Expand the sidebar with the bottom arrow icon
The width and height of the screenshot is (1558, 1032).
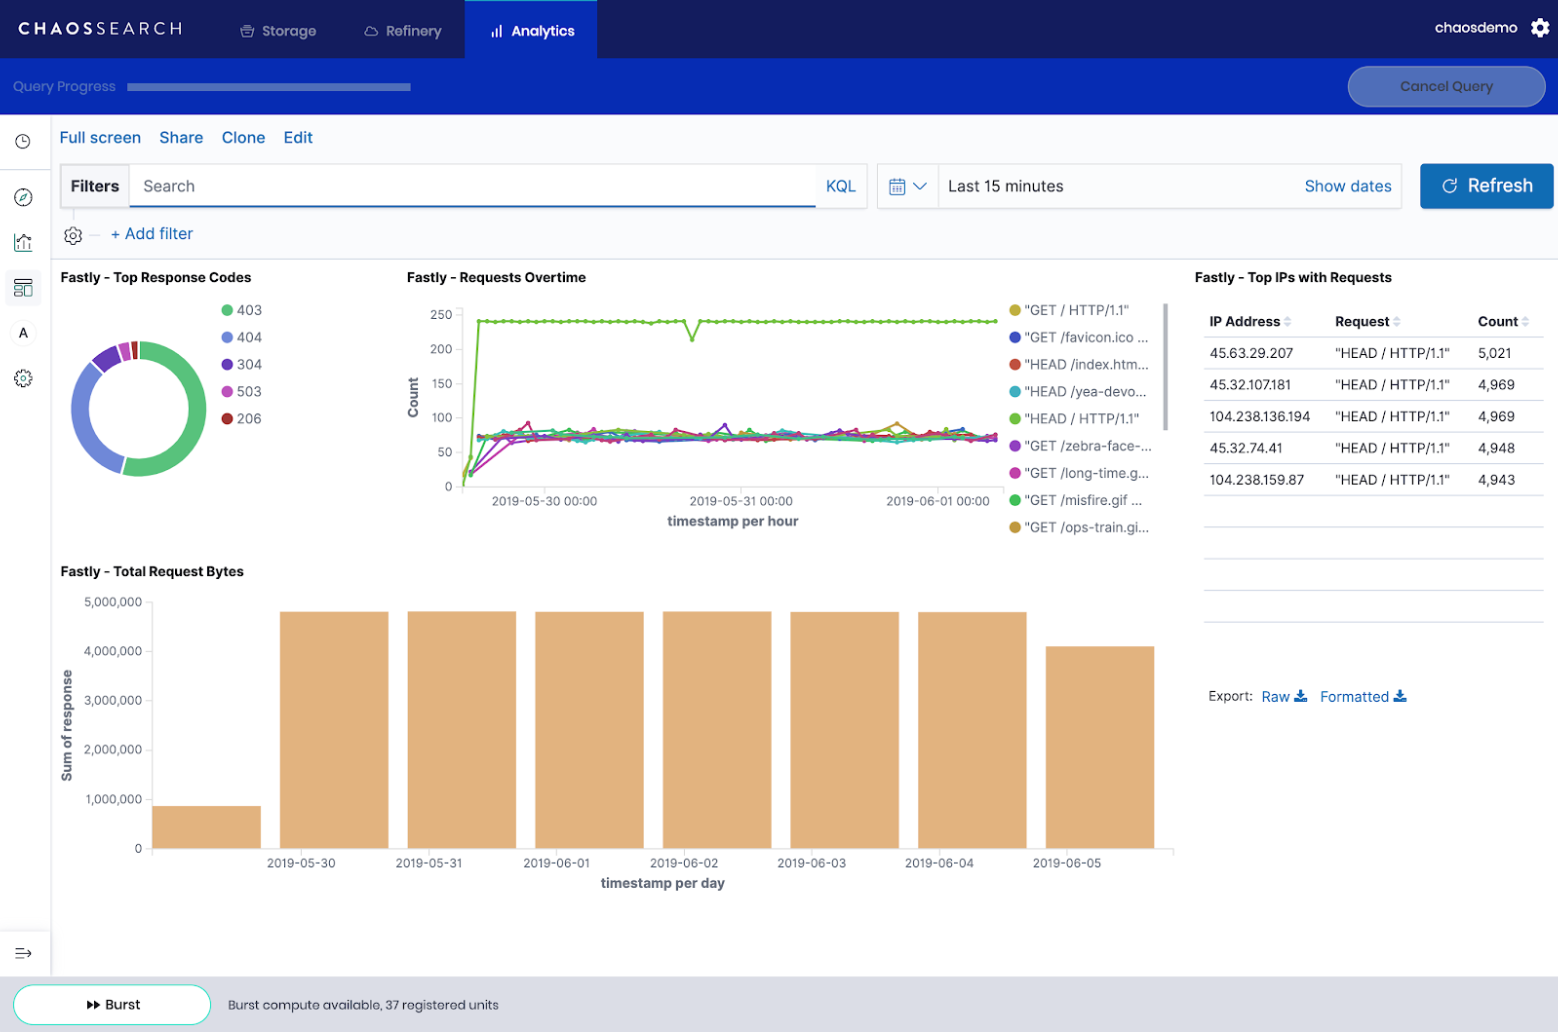(23, 953)
